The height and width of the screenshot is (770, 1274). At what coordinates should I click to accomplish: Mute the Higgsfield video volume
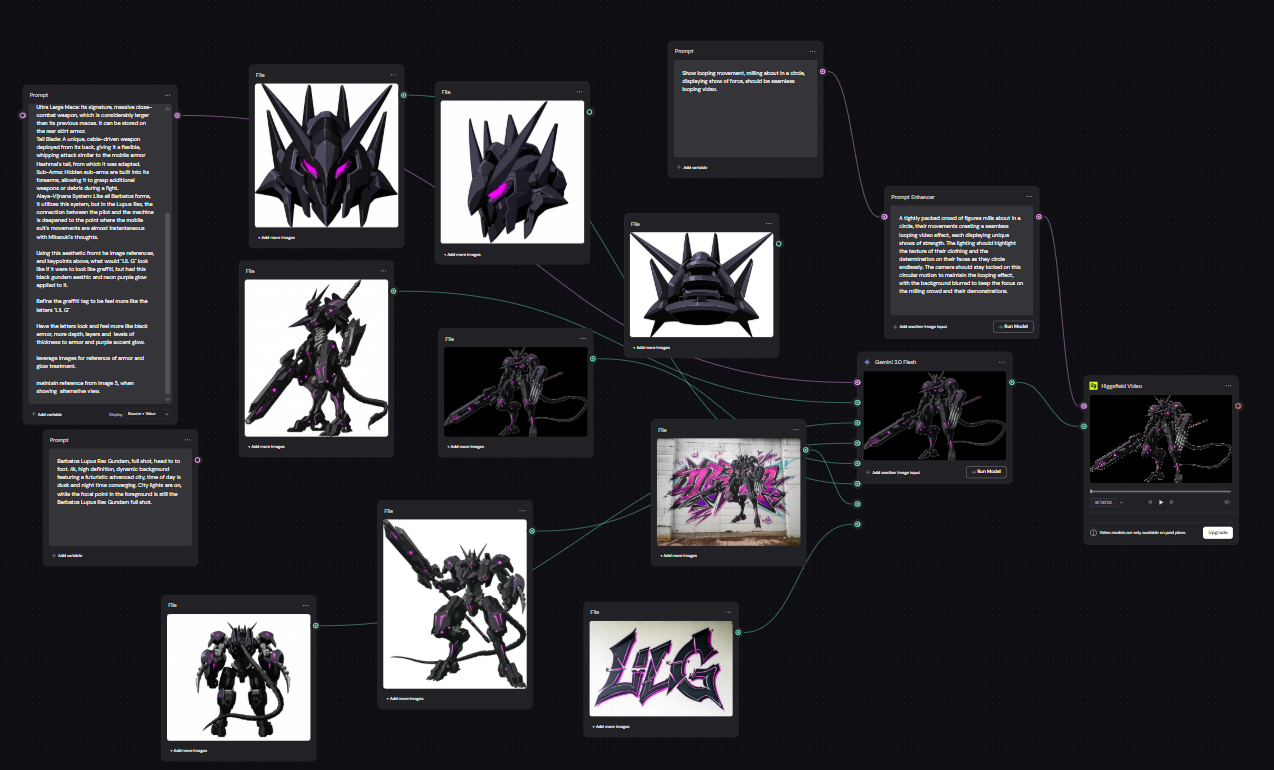point(1227,502)
